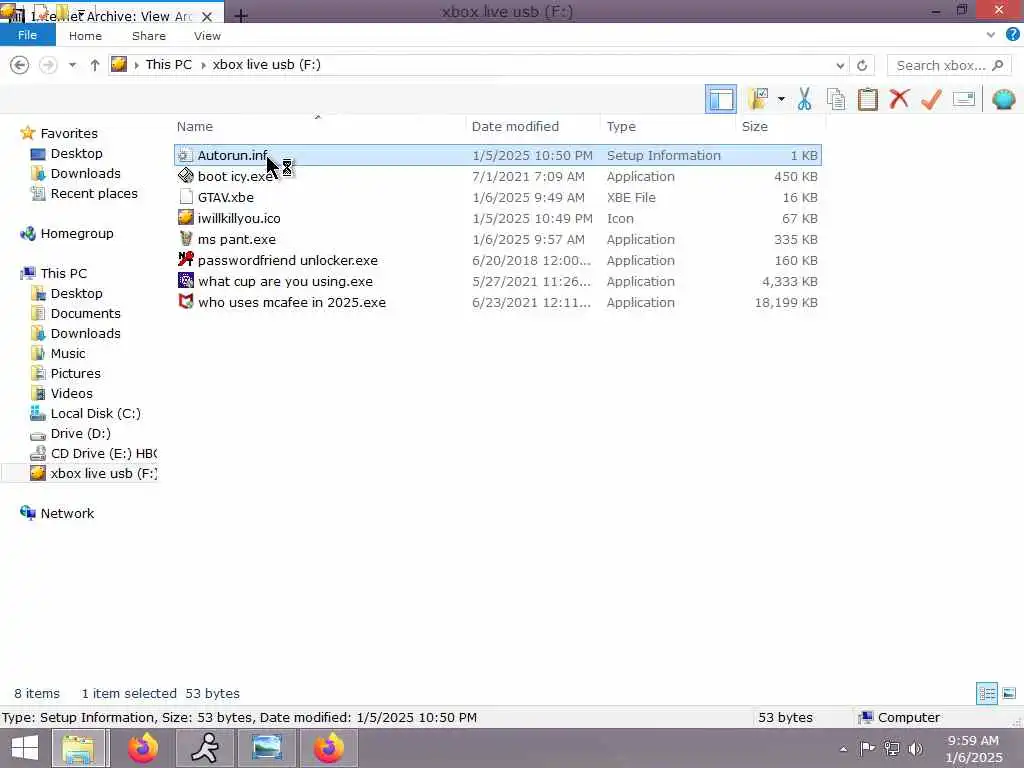Screen dimensions: 1024x768
Task: Click xbox live usb (F:) breadcrumb
Action: click(x=266, y=65)
